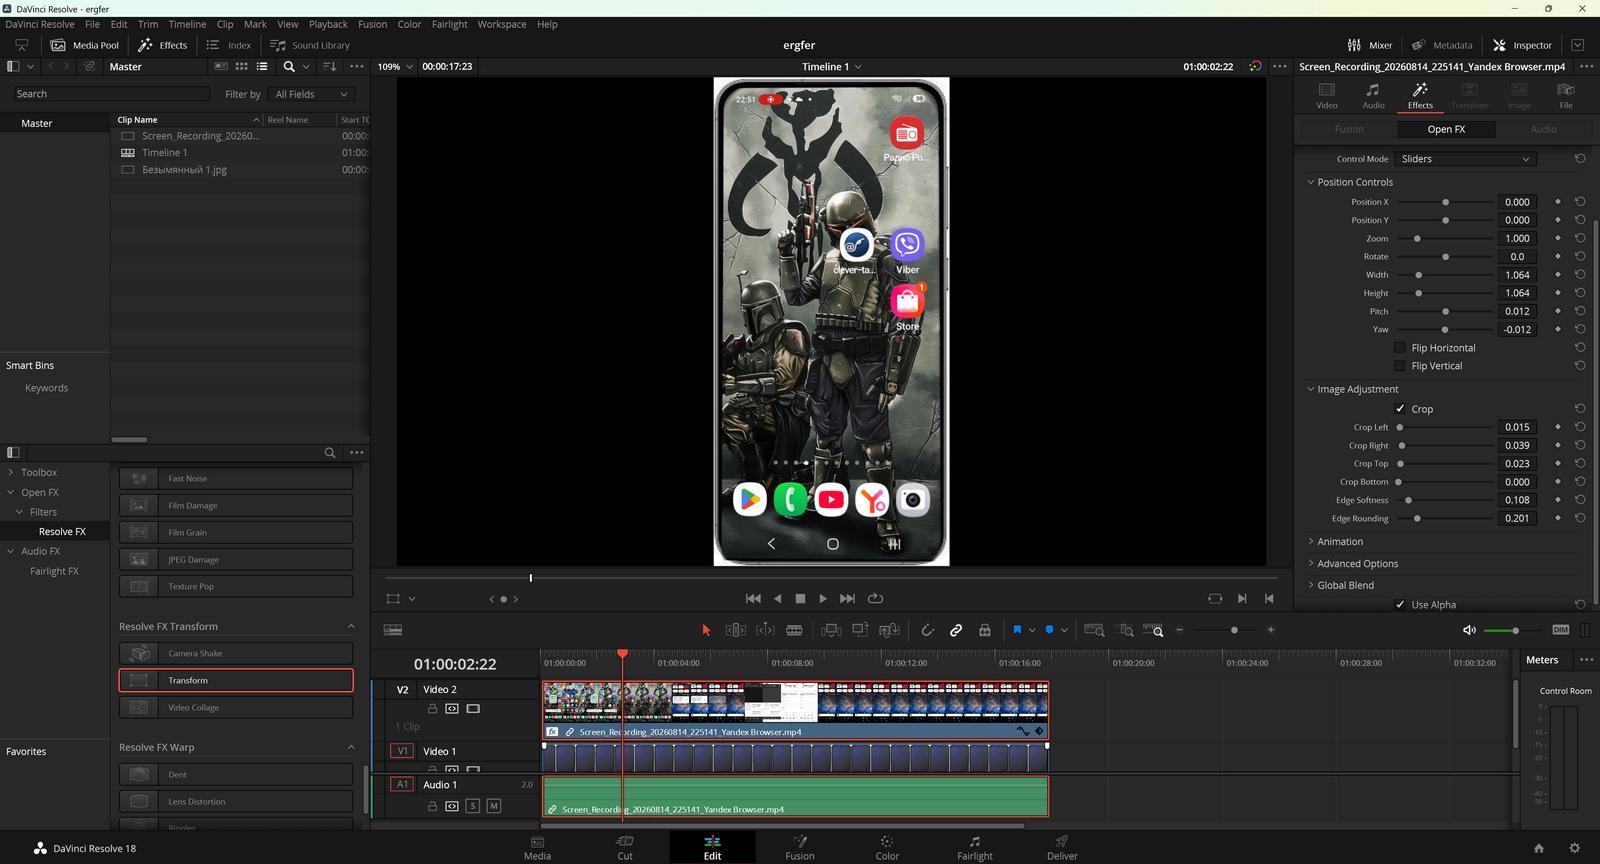Open the Workspace menu
The image size is (1600, 864).
pos(502,24)
